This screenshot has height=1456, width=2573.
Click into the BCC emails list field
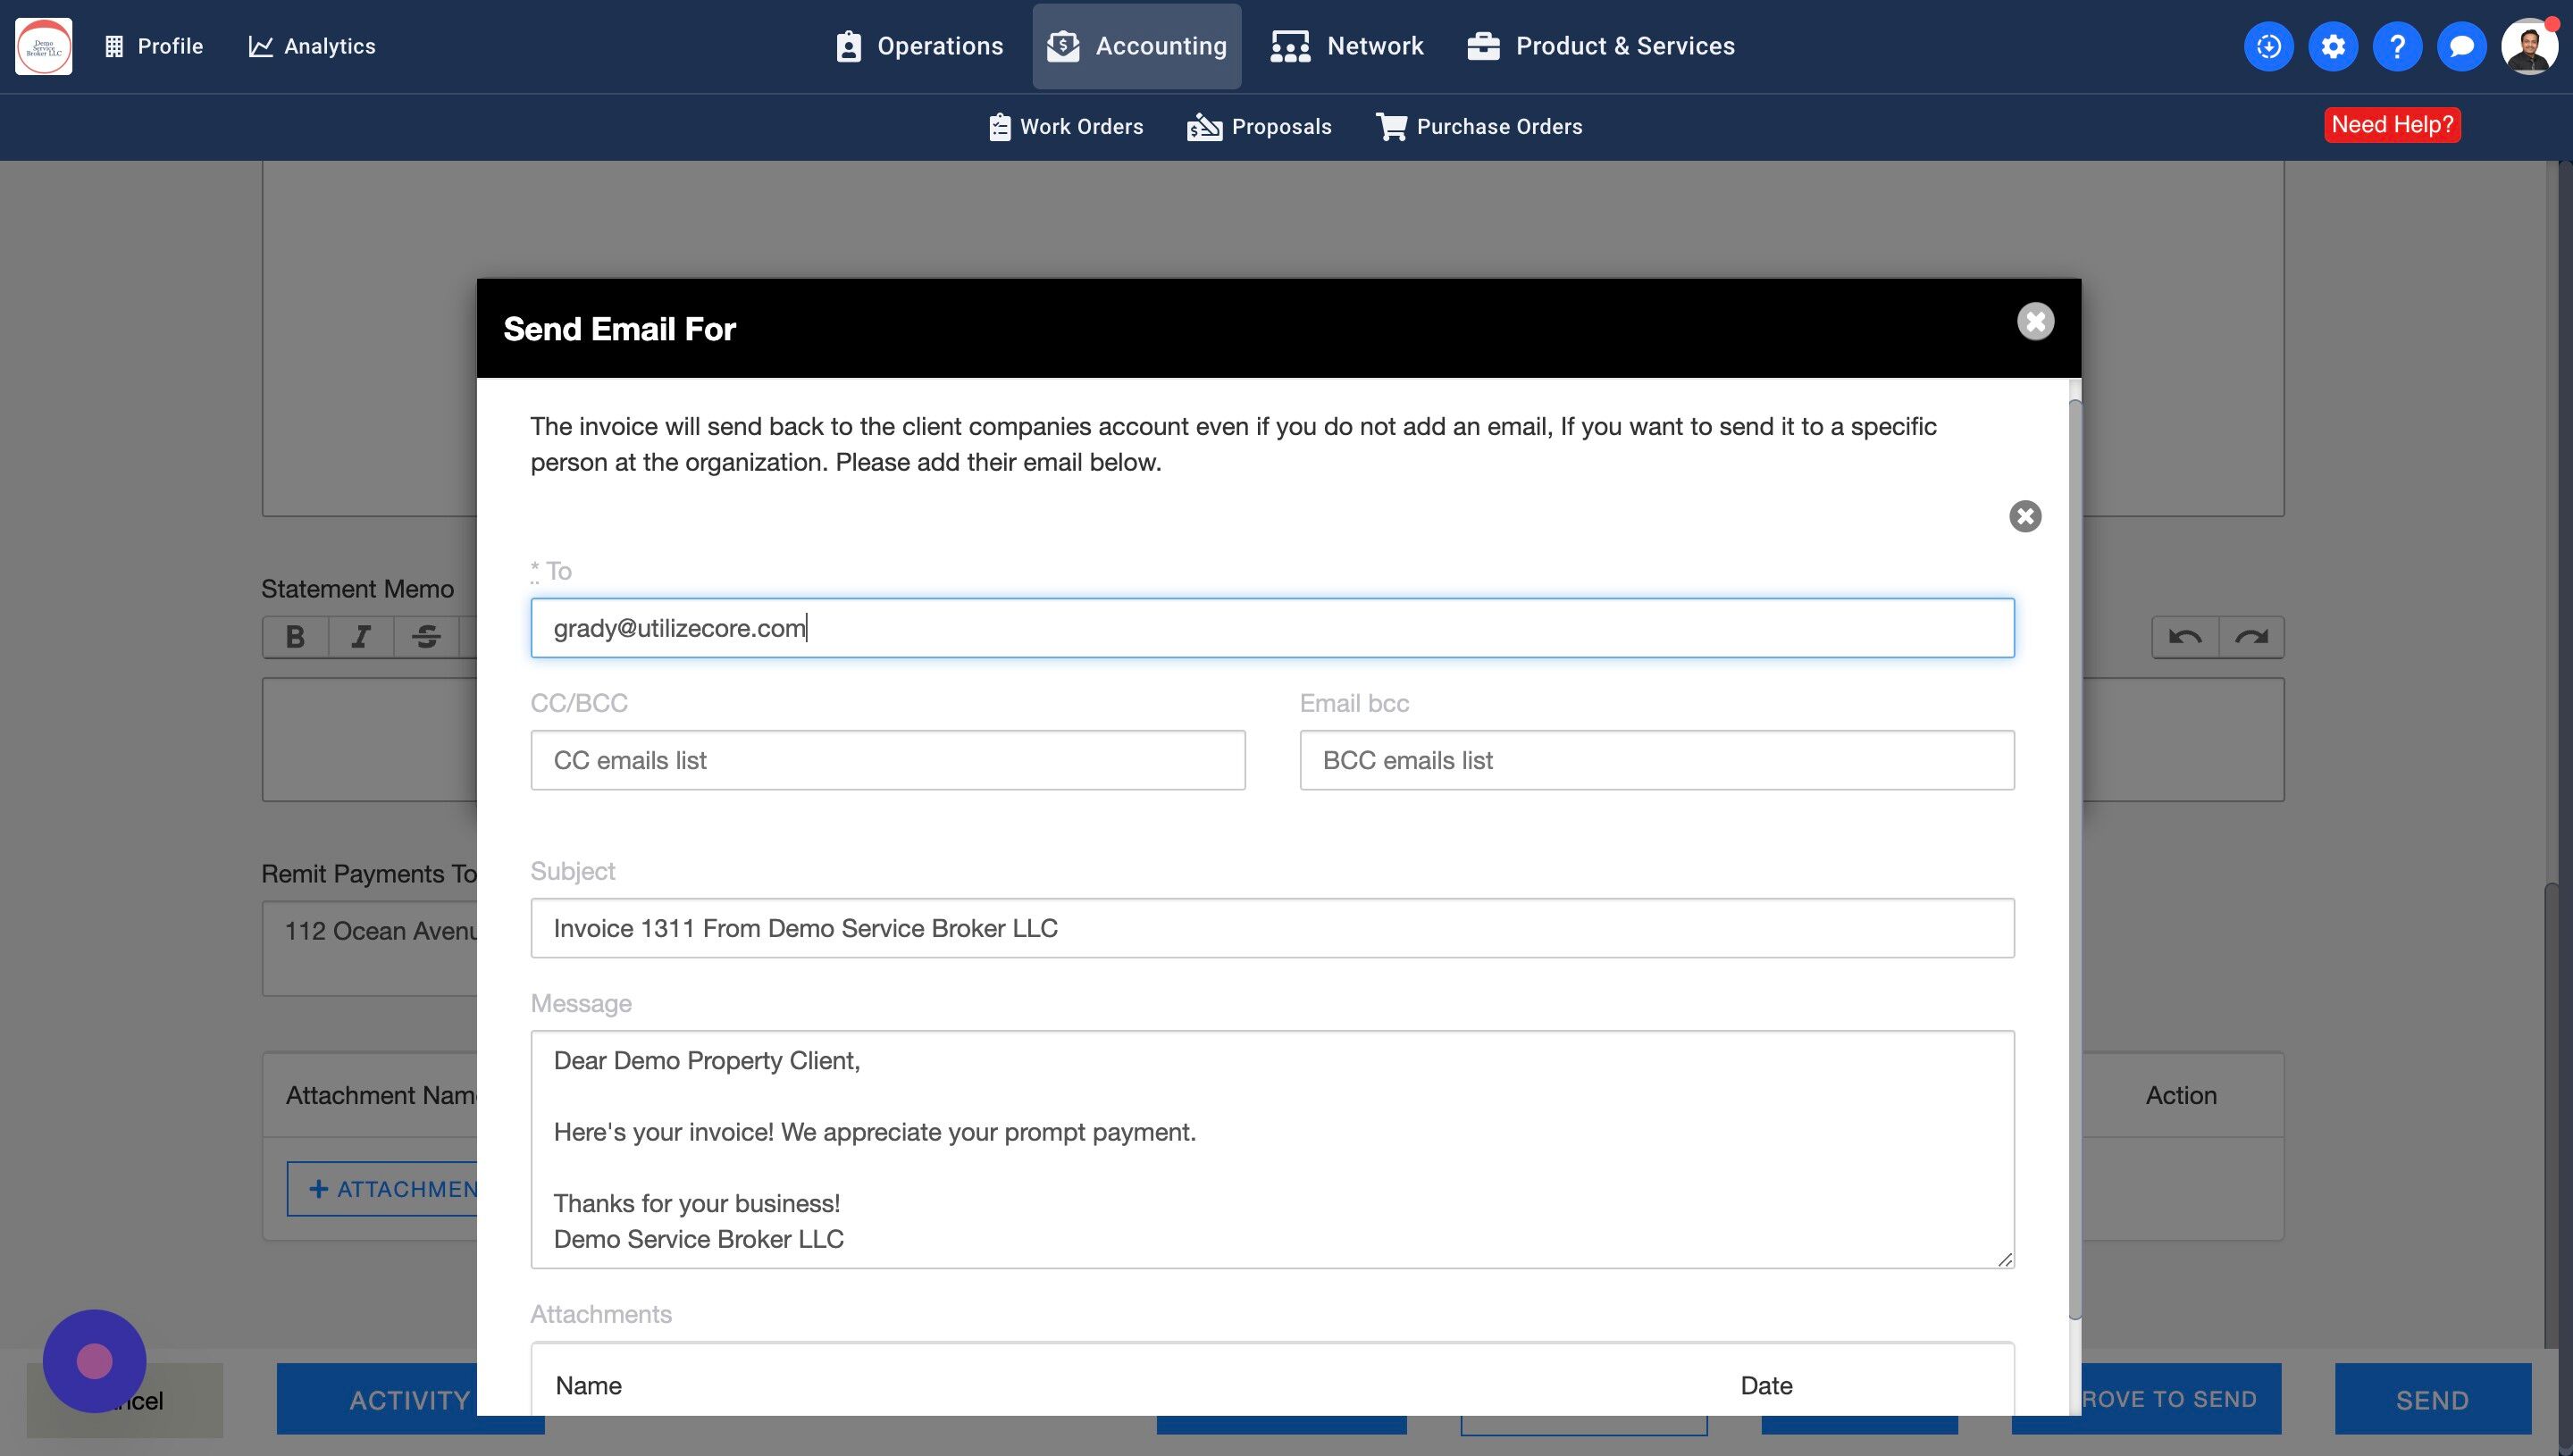tap(1656, 760)
